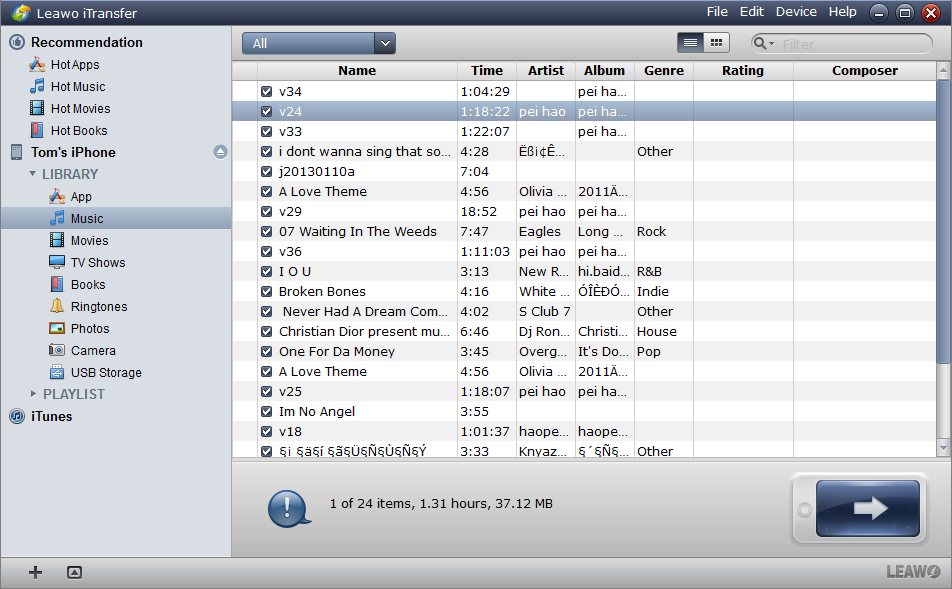Click the Recommendation section icon

coord(17,42)
